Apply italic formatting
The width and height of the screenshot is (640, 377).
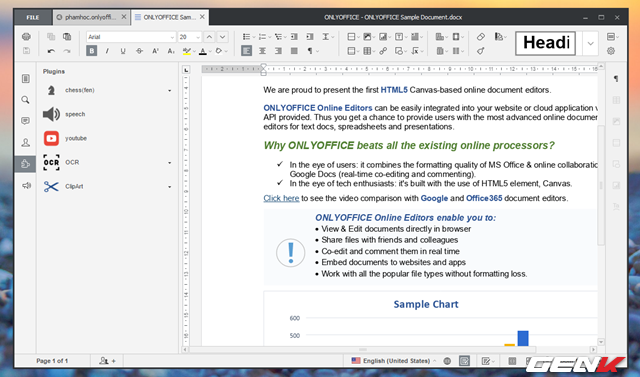(107, 51)
